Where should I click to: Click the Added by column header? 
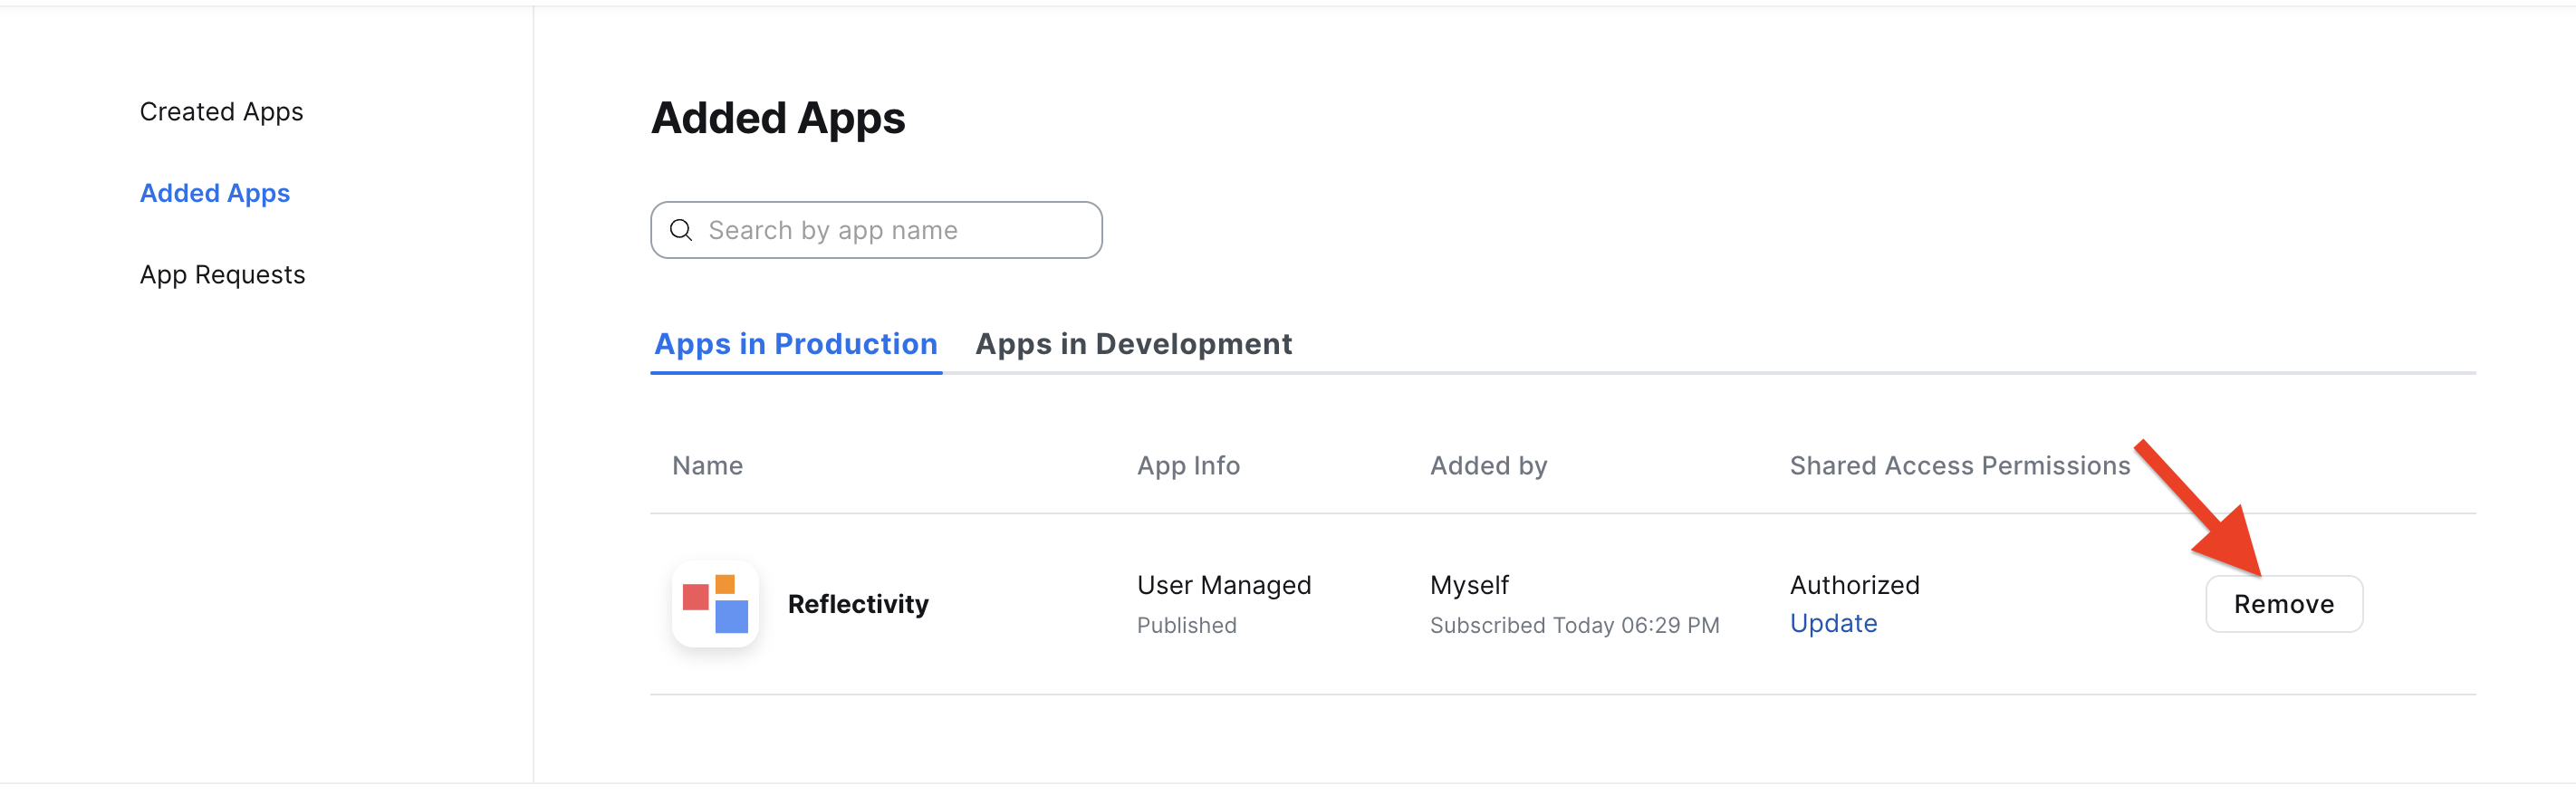1488,466
